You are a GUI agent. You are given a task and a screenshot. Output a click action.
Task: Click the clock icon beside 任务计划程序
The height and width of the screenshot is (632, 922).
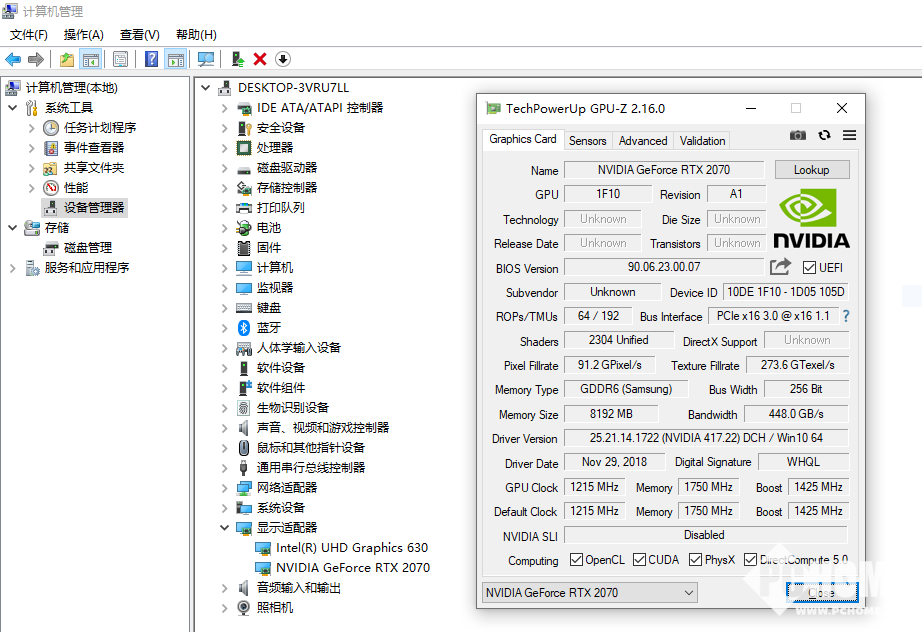(x=51, y=128)
